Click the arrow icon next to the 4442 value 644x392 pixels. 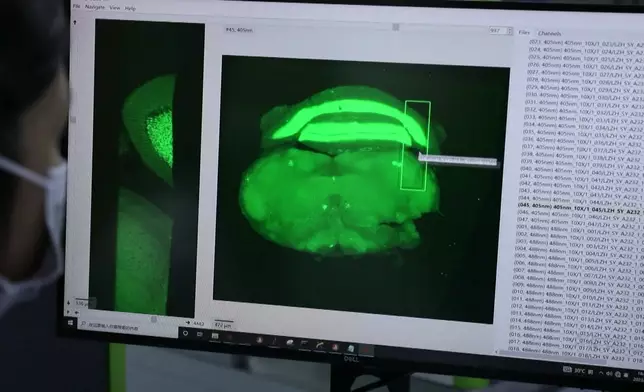click(x=188, y=323)
